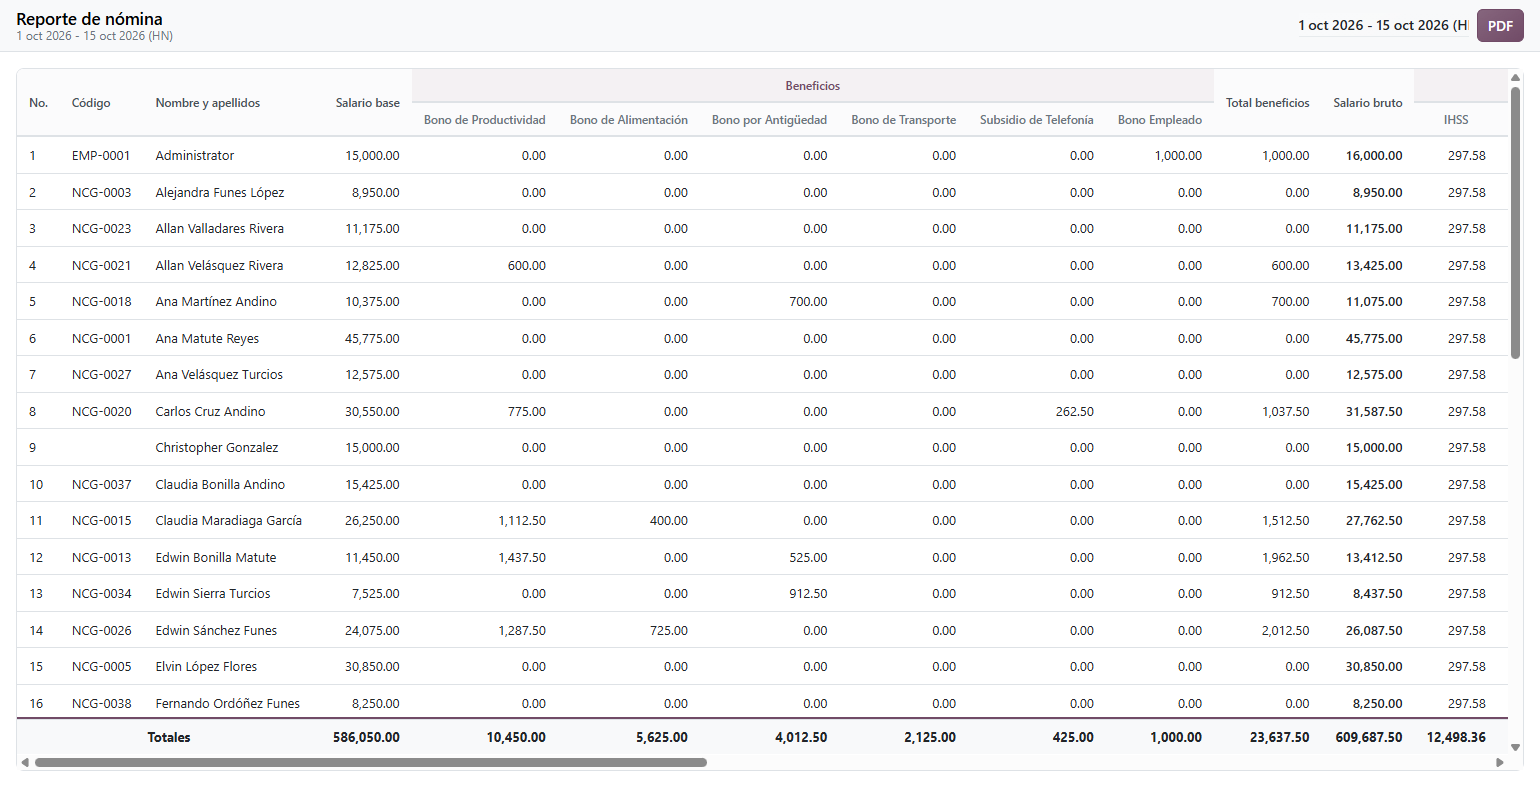The image size is (1540, 787).
Task: Select the name Ana Velásquez Turcios
Action: 219,375
